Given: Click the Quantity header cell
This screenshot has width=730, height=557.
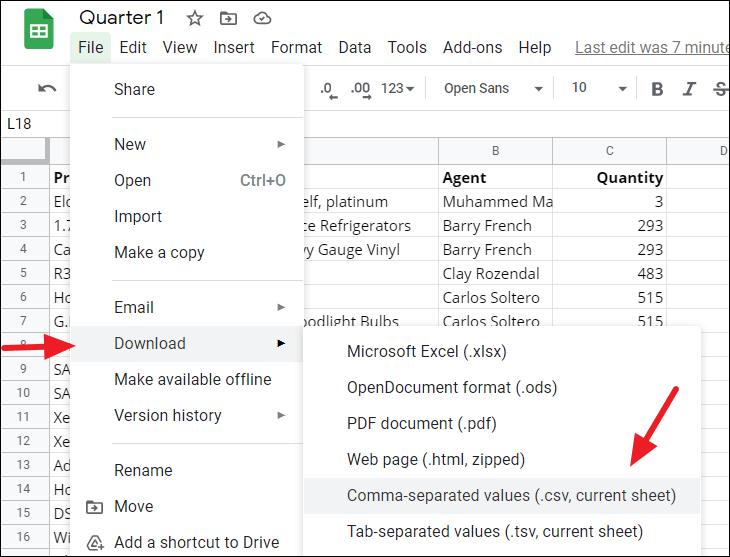Looking at the screenshot, I should point(609,177).
